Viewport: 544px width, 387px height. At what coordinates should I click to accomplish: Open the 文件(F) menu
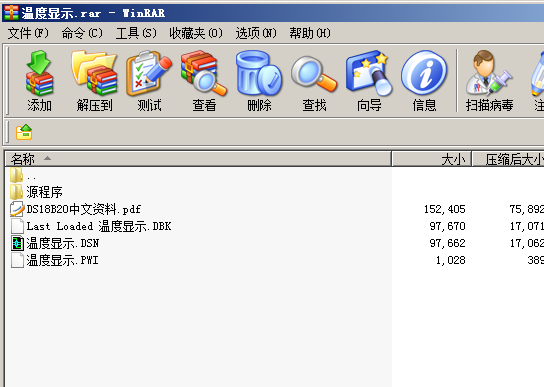(28, 33)
